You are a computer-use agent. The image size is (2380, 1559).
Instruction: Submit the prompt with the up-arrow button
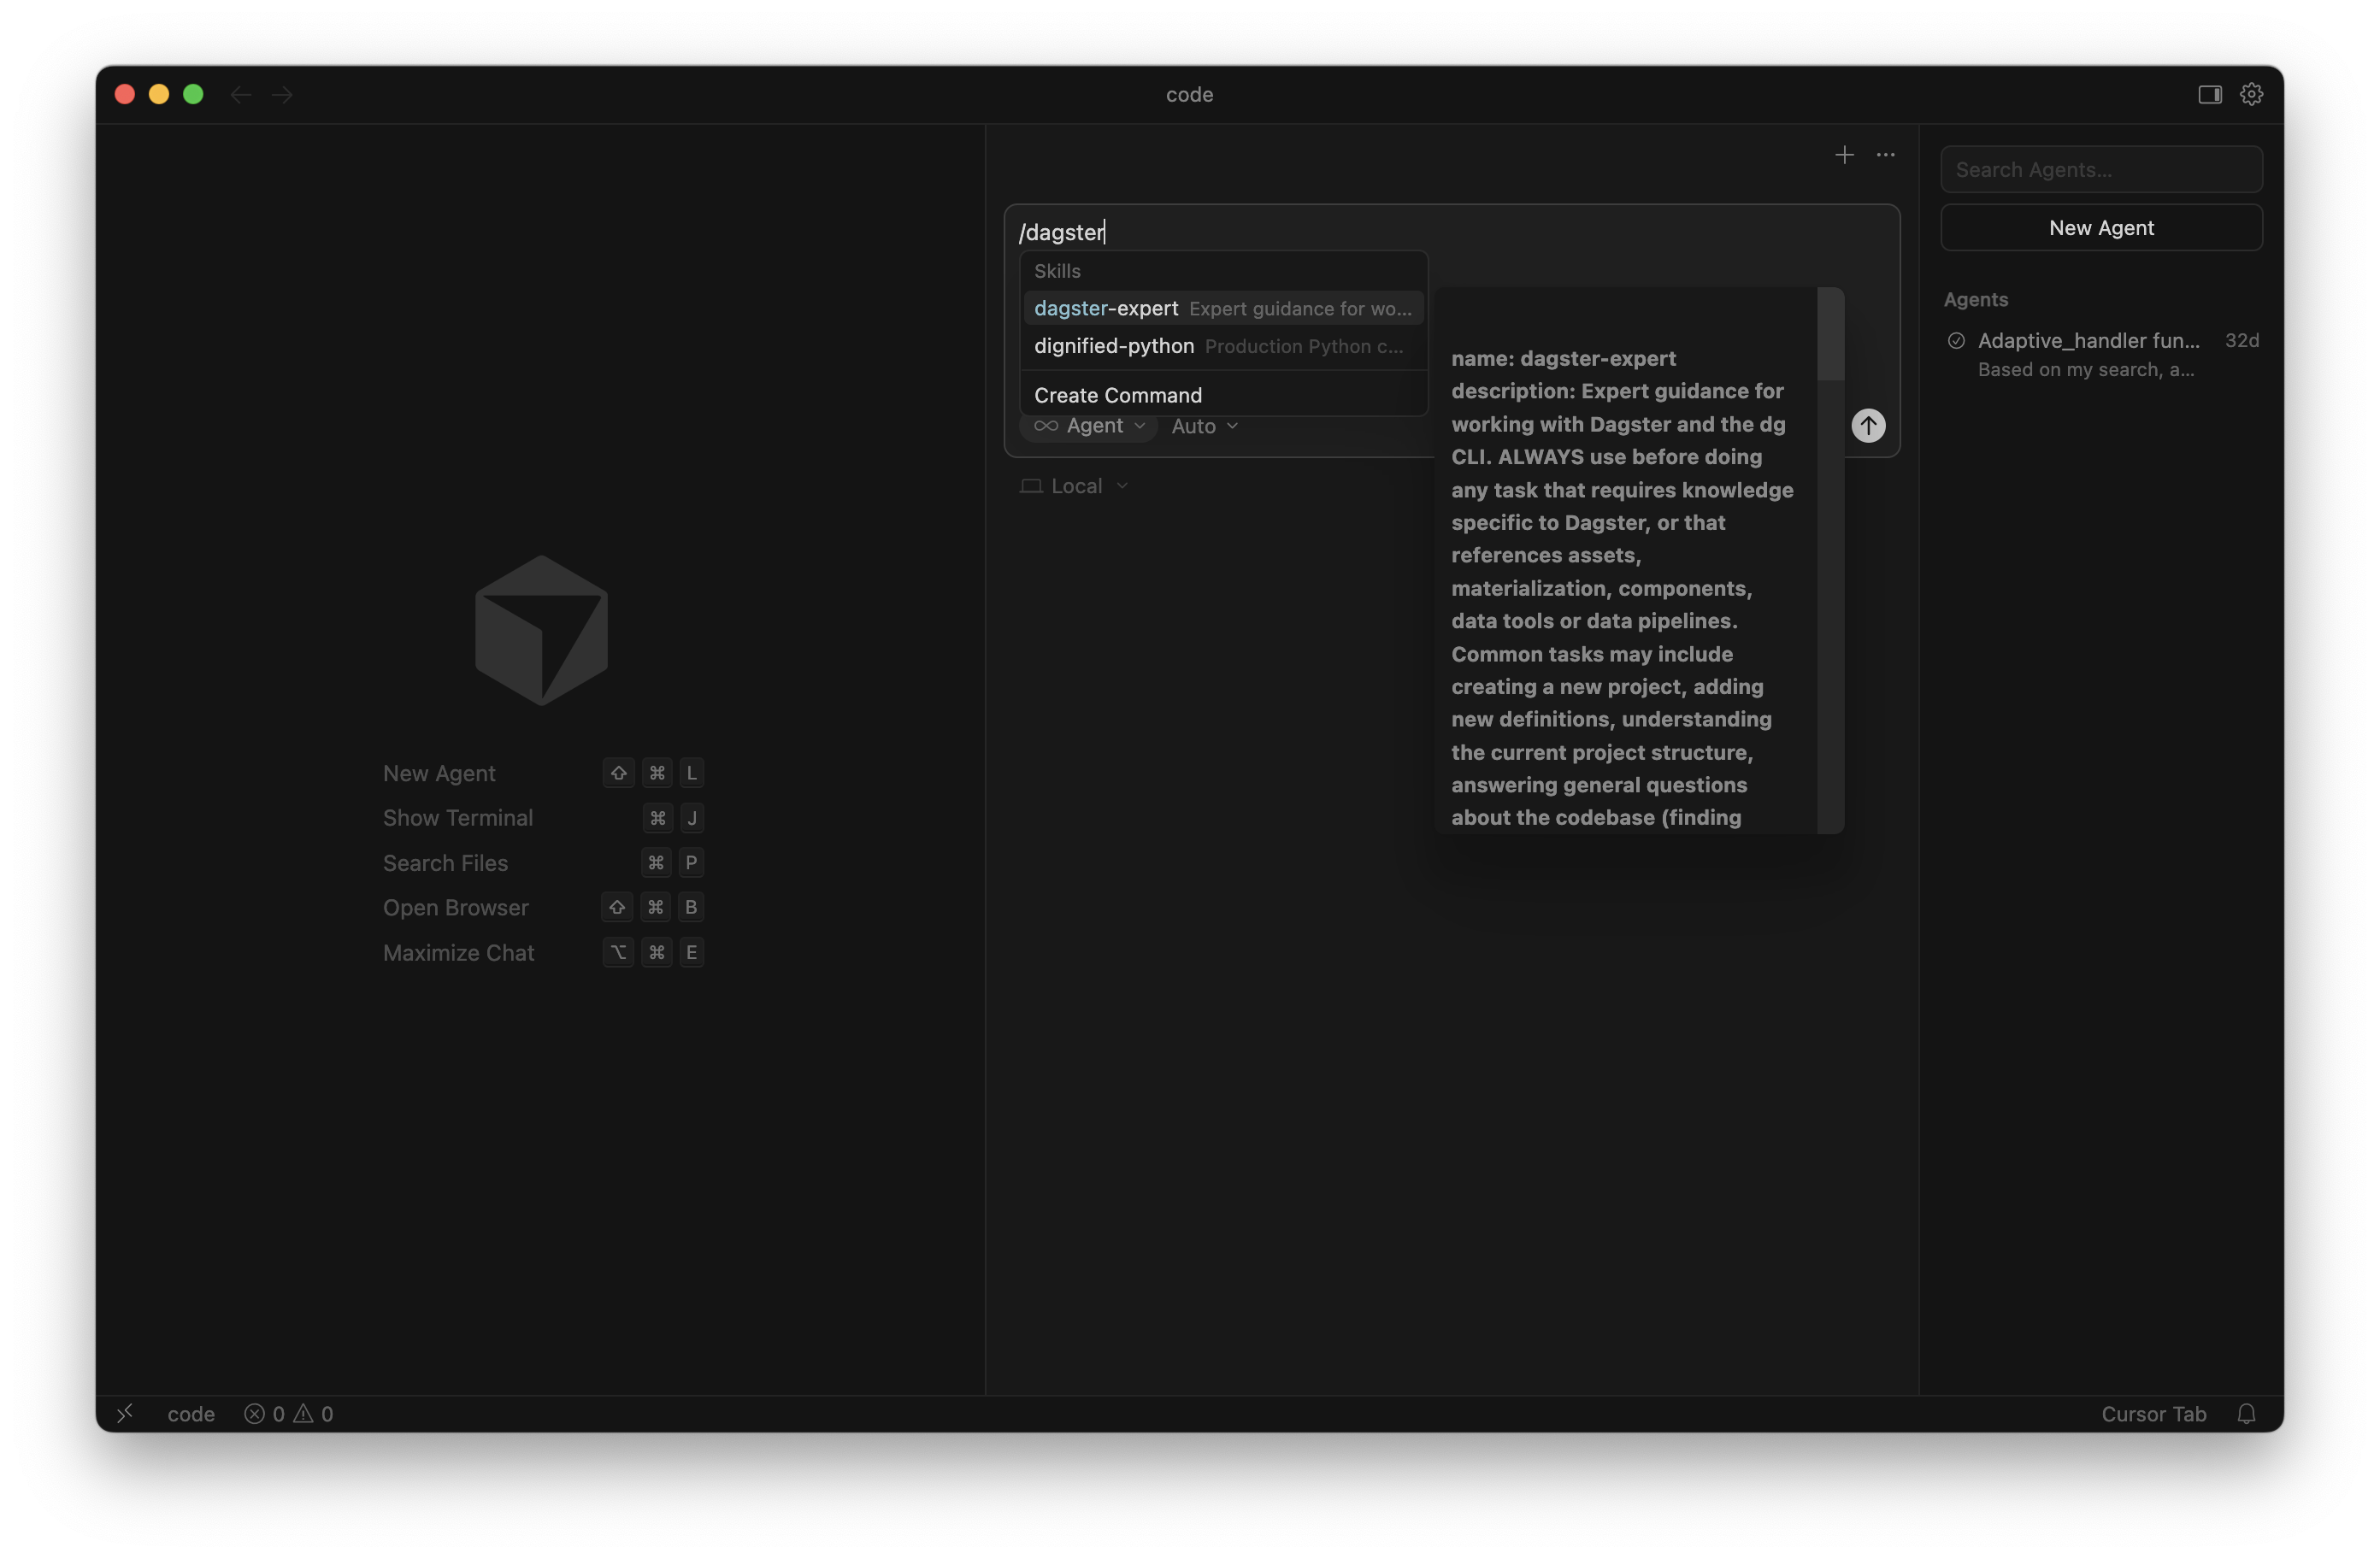coord(1869,425)
